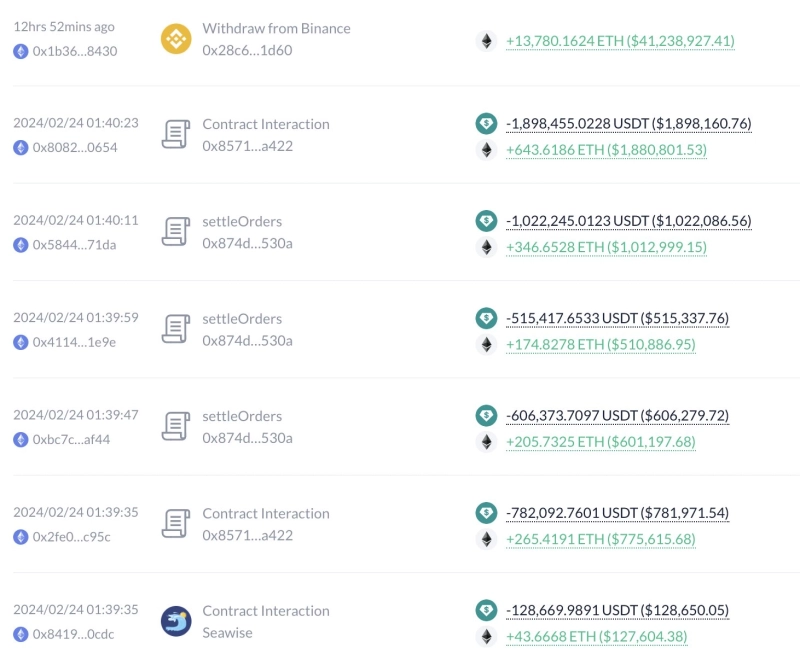The height and width of the screenshot is (665, 800).
Task: Click the -606,373.7097 USDT amount
Action: (x=617, y=415)
